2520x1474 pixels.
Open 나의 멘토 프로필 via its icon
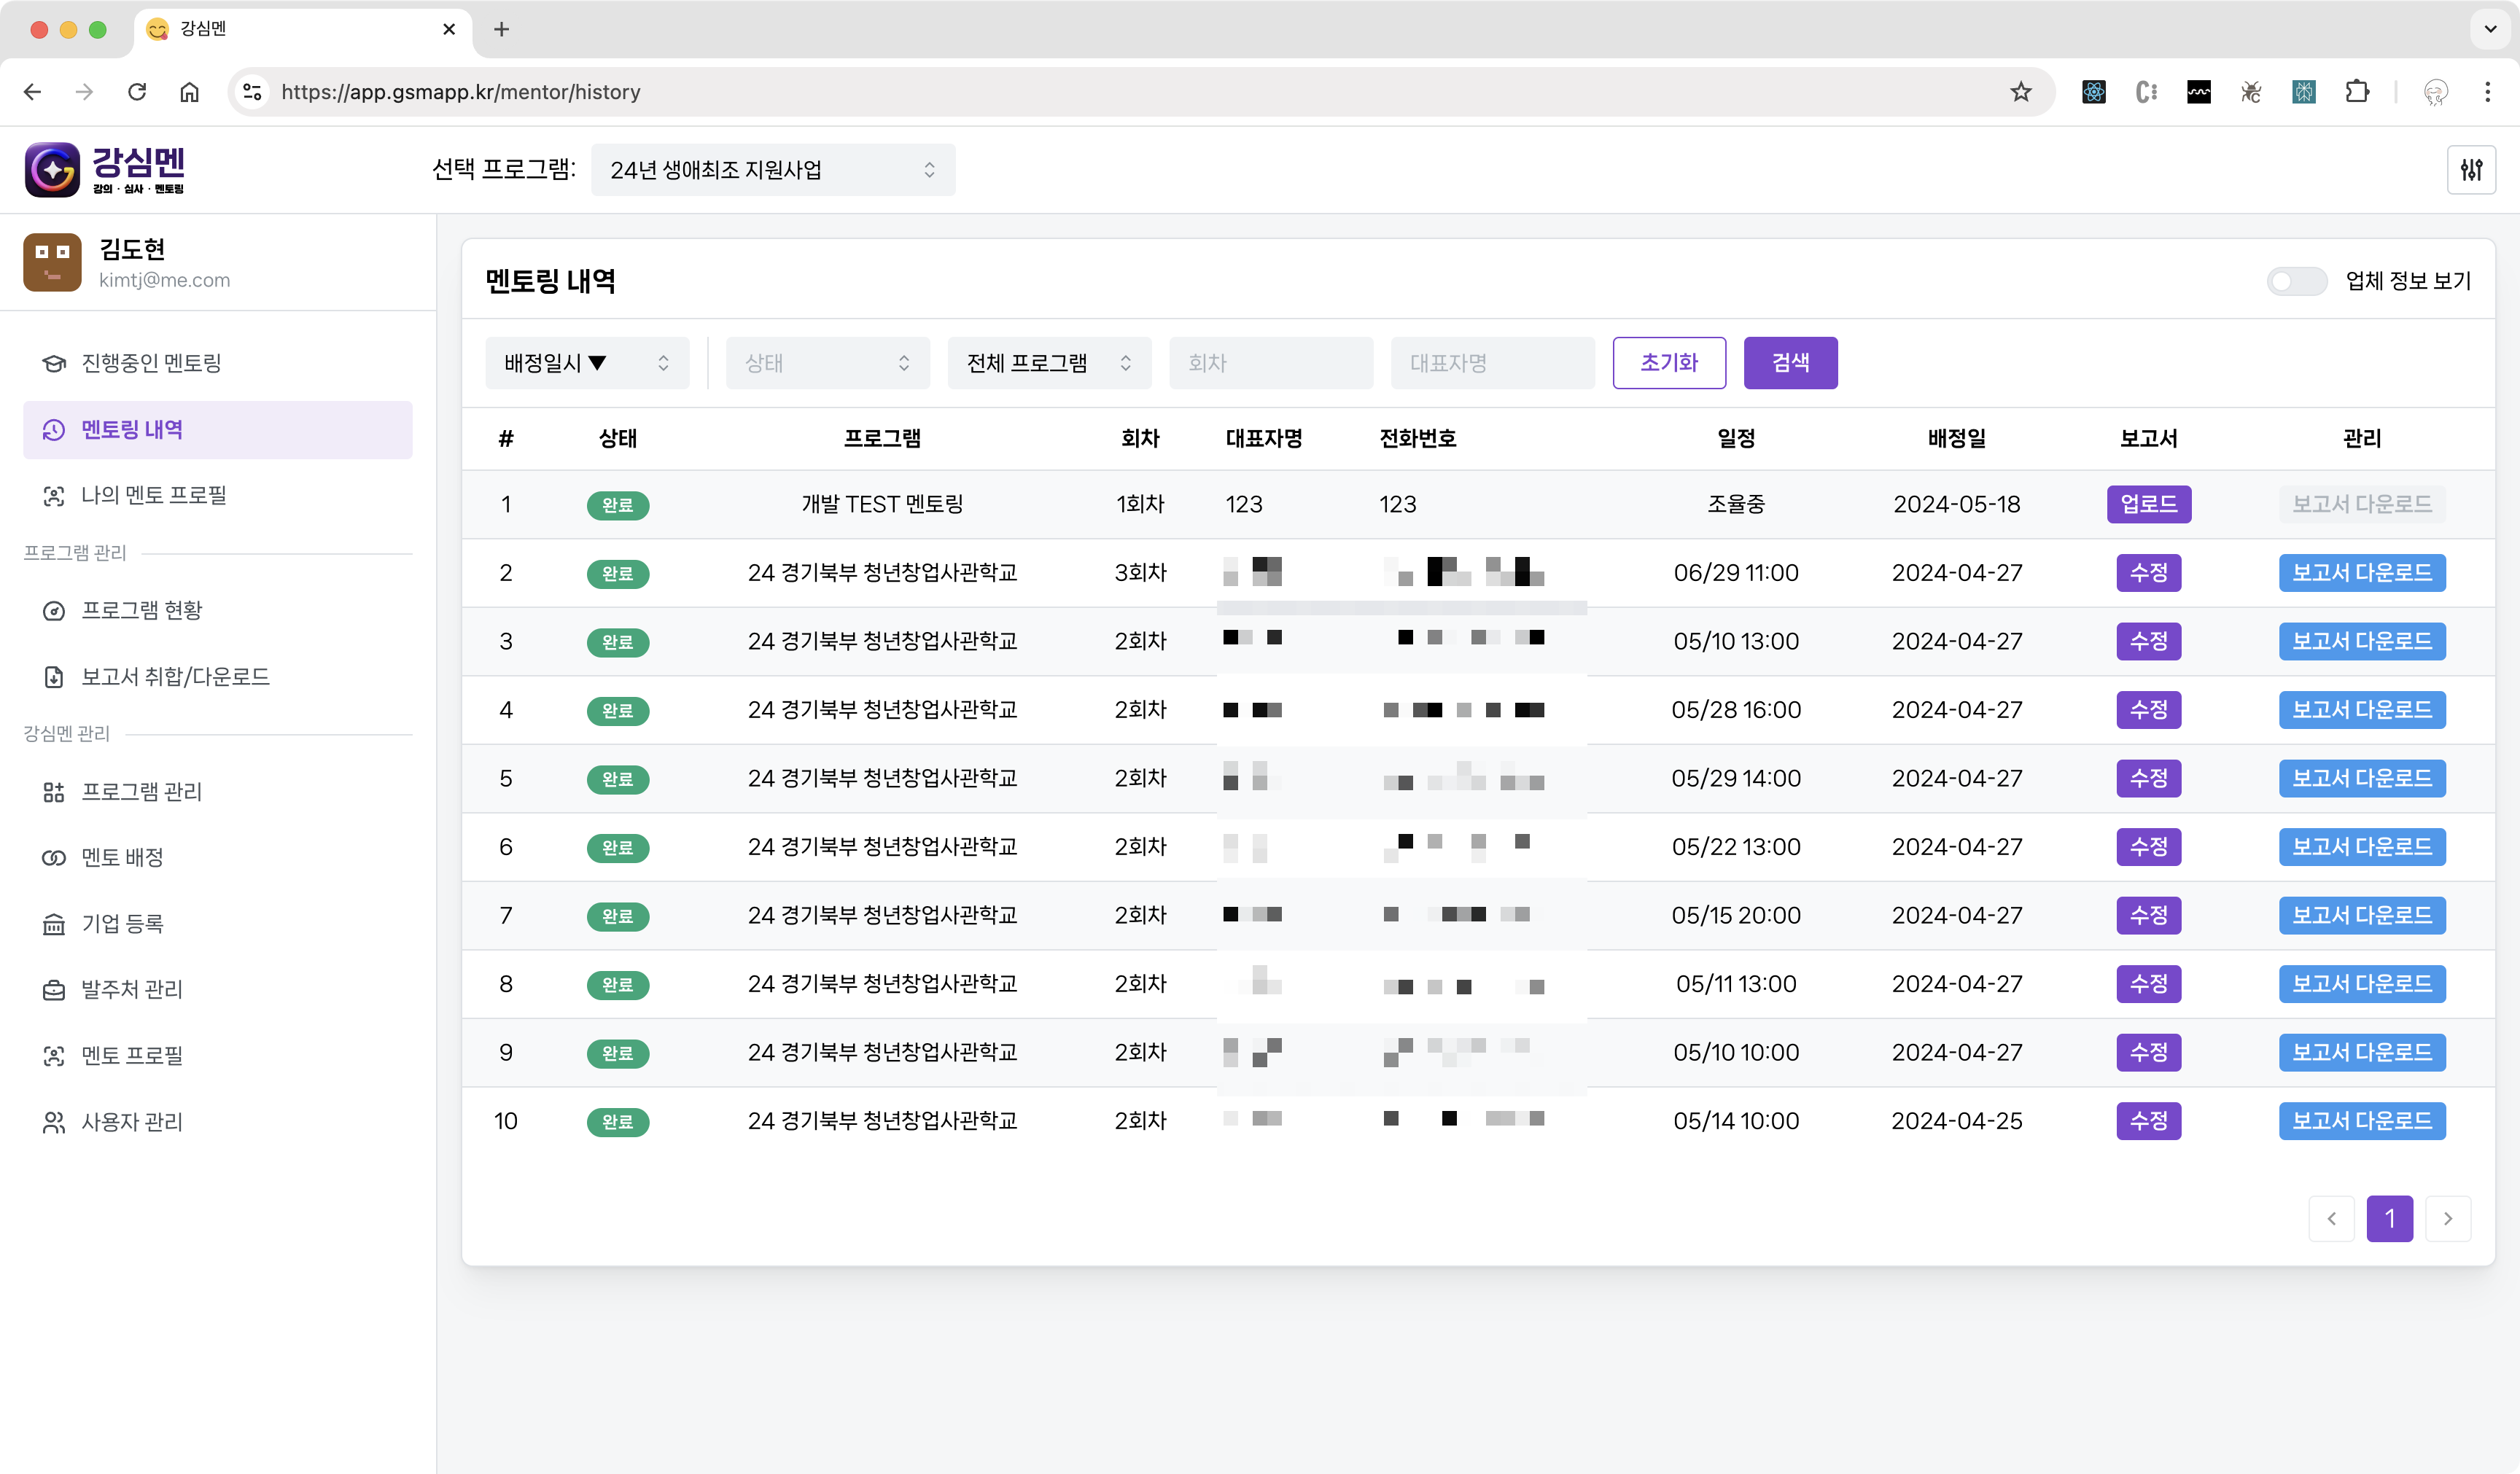tap(54, 495)
